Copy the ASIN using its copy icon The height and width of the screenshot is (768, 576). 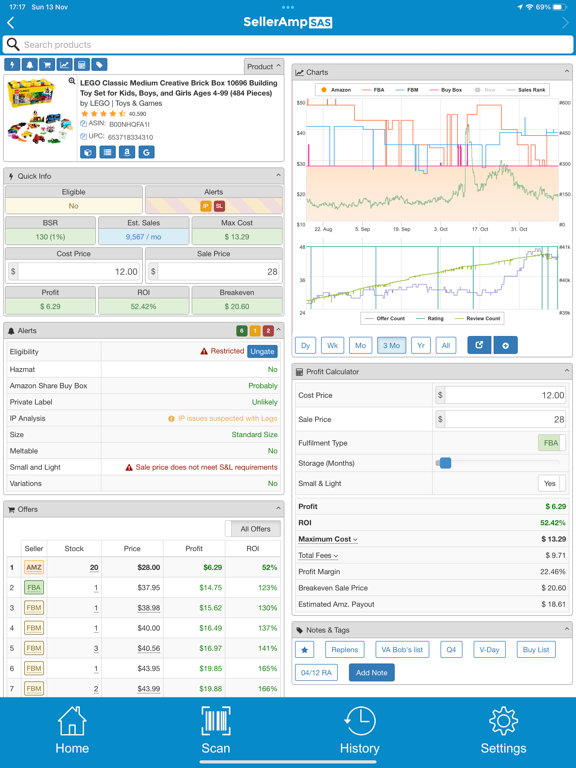coord(83,124)
